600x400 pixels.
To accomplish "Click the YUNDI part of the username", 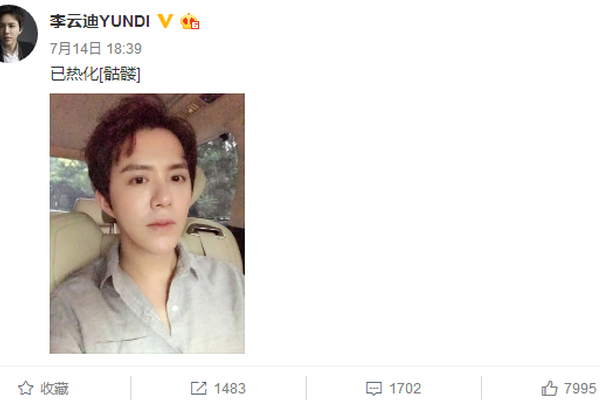I will tap(124, 21).
